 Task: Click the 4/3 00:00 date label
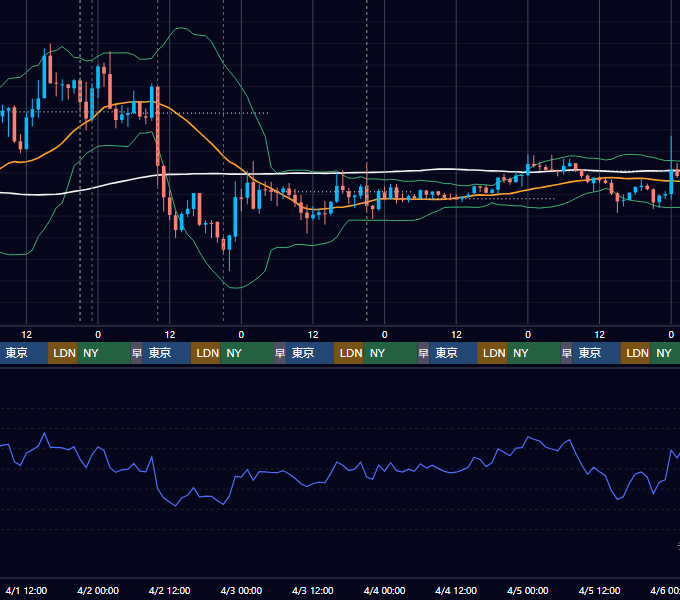pos(241,590)
